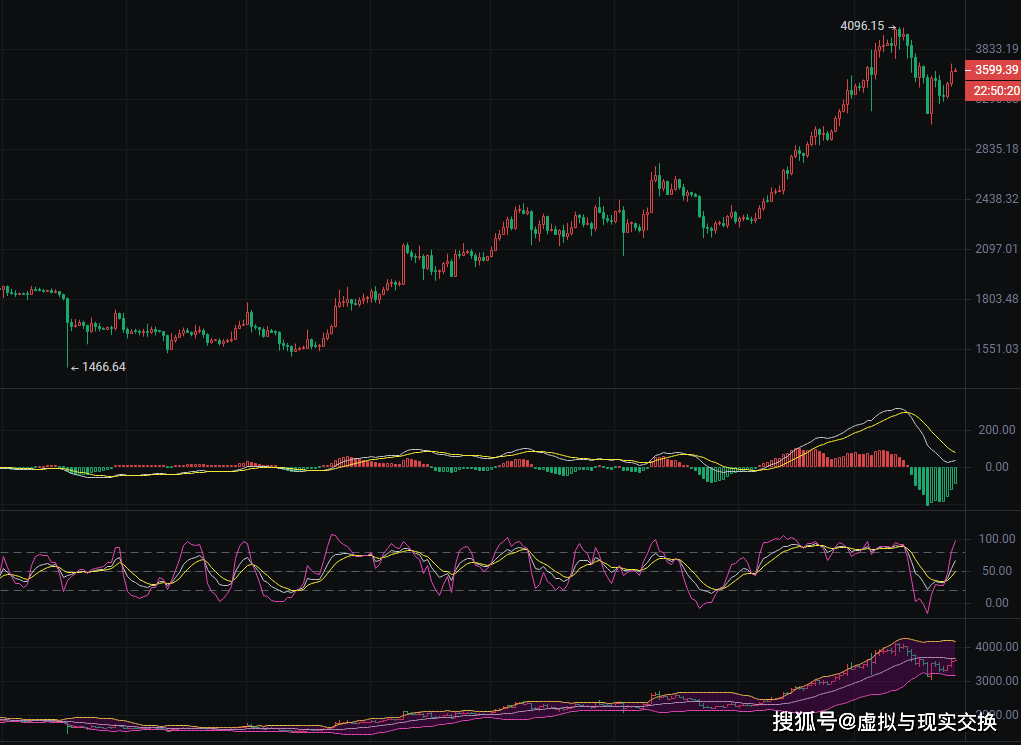Click the 1803.48 price axis label
This screenshot has width=1021, height=745.
click(996, 299)
